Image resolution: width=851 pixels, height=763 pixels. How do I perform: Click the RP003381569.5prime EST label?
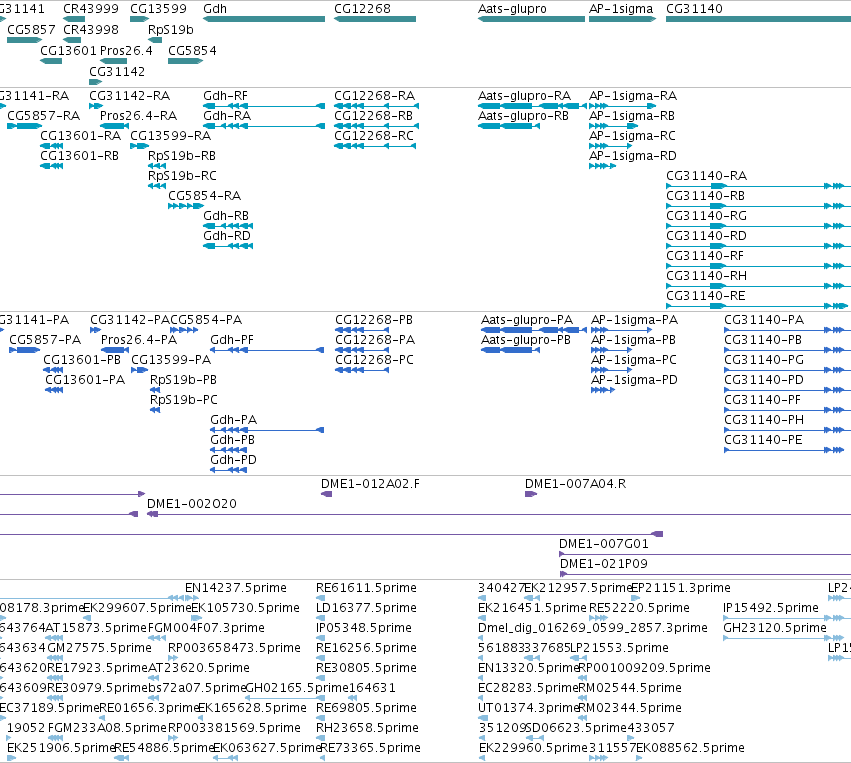click(x=234, y=728)
